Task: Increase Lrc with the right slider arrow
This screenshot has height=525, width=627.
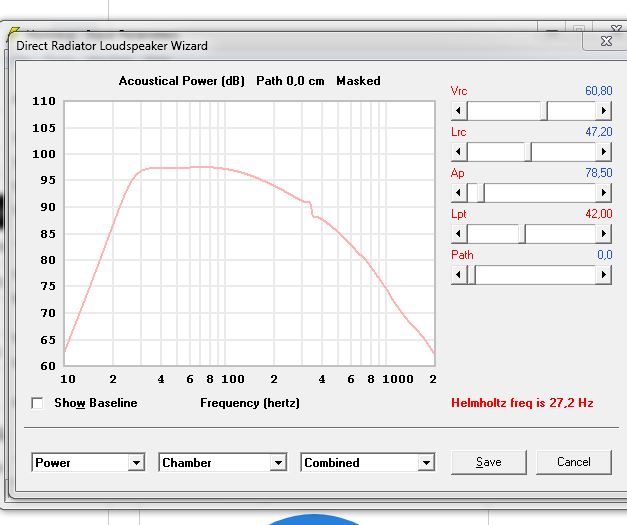Action: (x=603, y=152)
